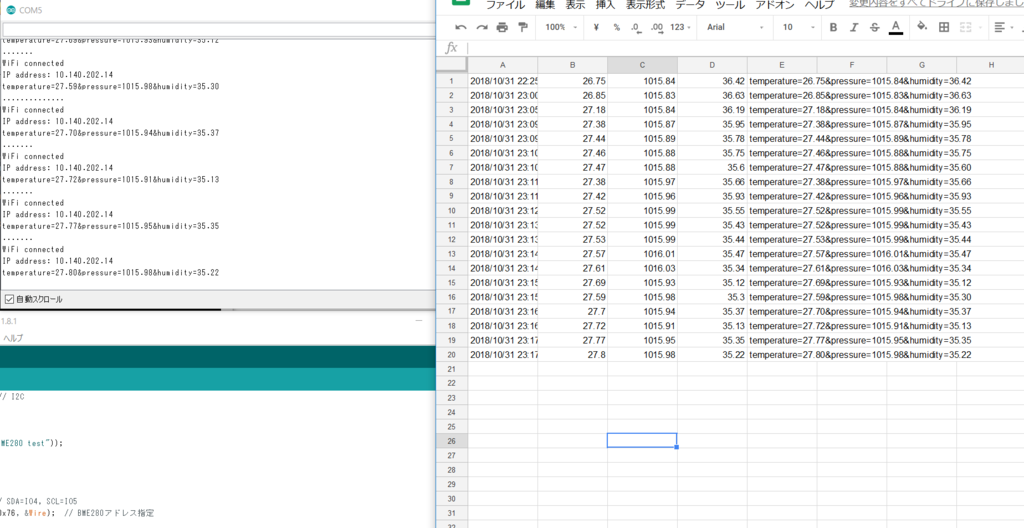
Task: Format selection as yen currency
Action: pyautogui.click(x=596, y=27)
